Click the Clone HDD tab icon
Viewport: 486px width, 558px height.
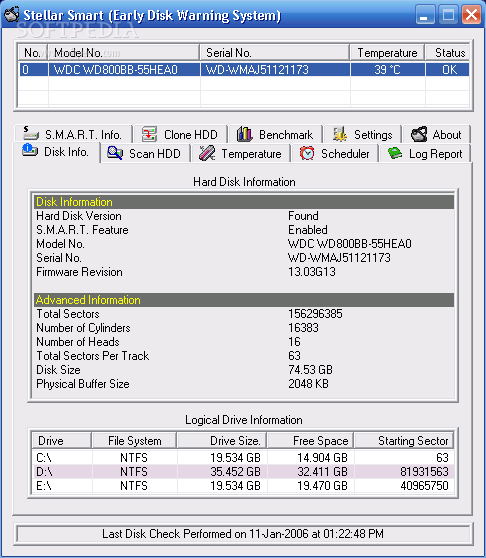click(x=149, y=135)
